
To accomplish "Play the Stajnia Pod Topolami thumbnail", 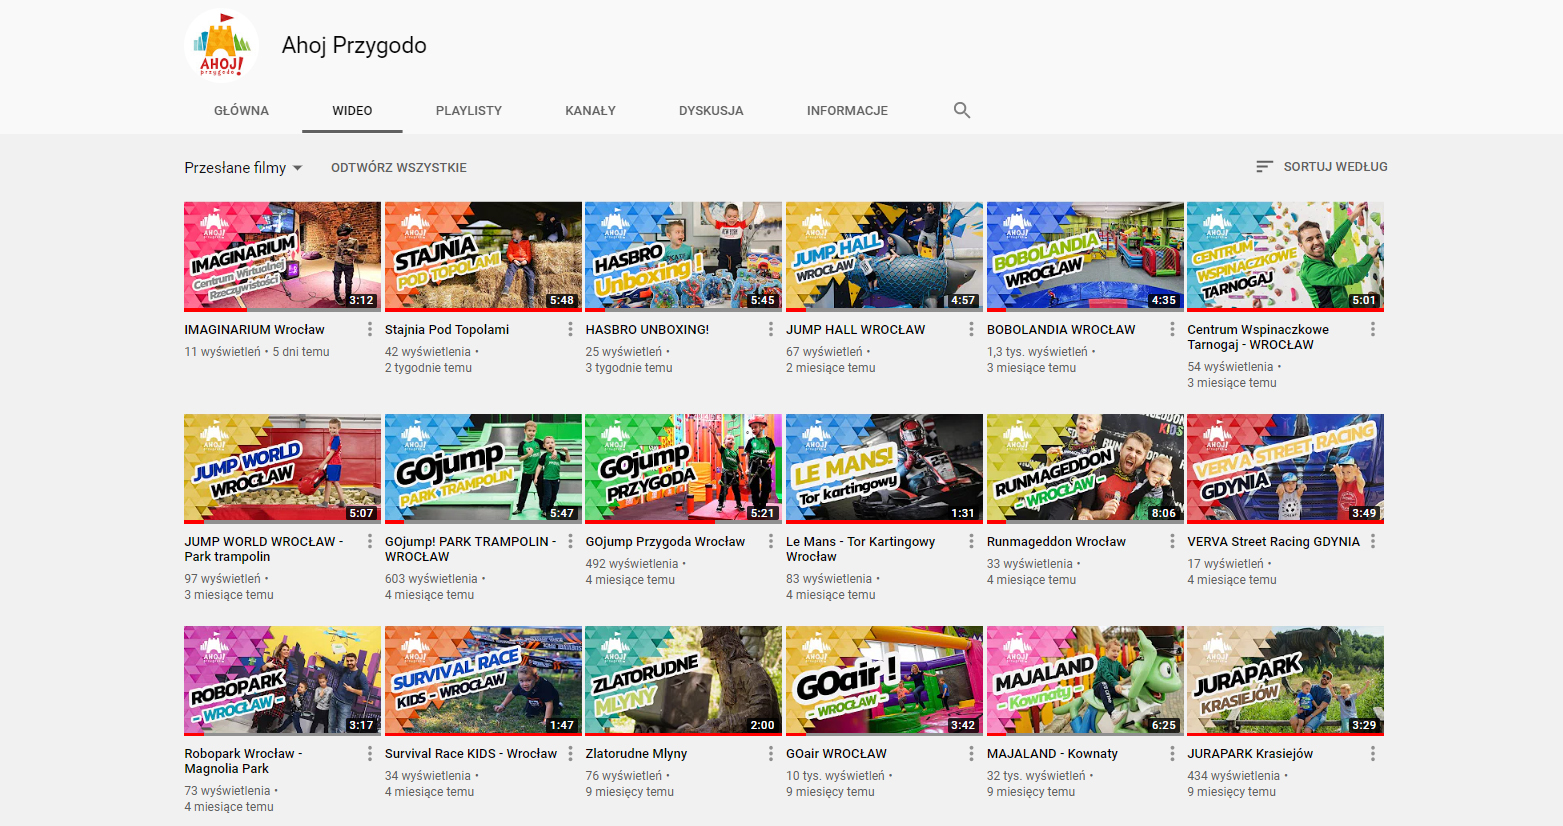I will 483,256.
